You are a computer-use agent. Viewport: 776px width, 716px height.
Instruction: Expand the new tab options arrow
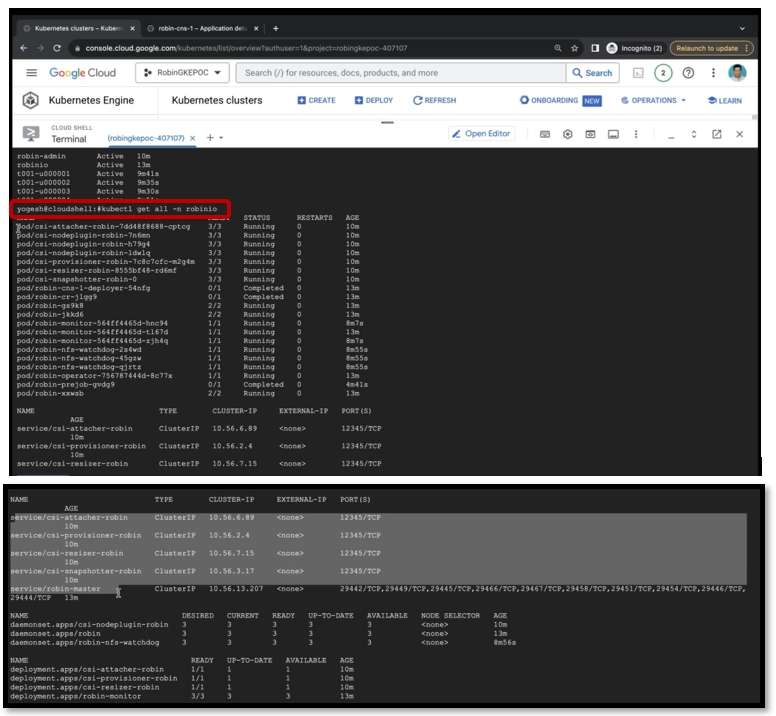221,138
